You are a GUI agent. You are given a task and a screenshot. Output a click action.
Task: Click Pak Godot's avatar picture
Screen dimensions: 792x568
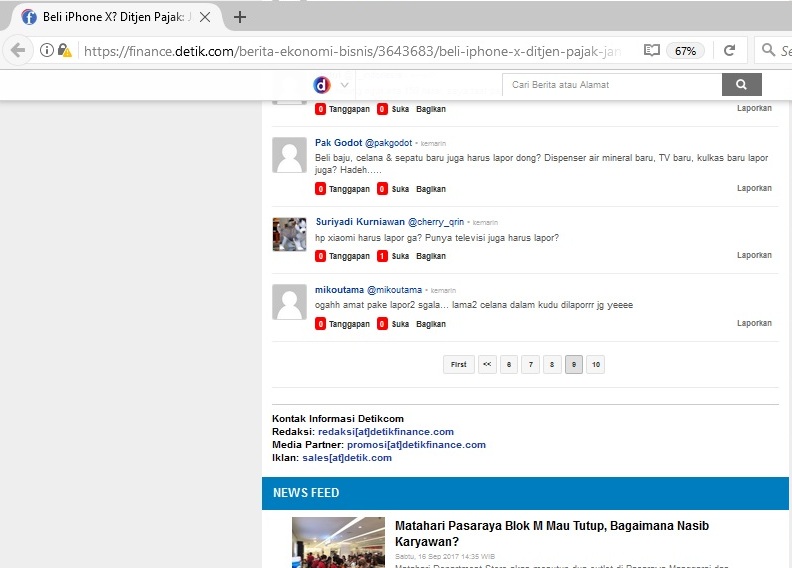(289, 155)
